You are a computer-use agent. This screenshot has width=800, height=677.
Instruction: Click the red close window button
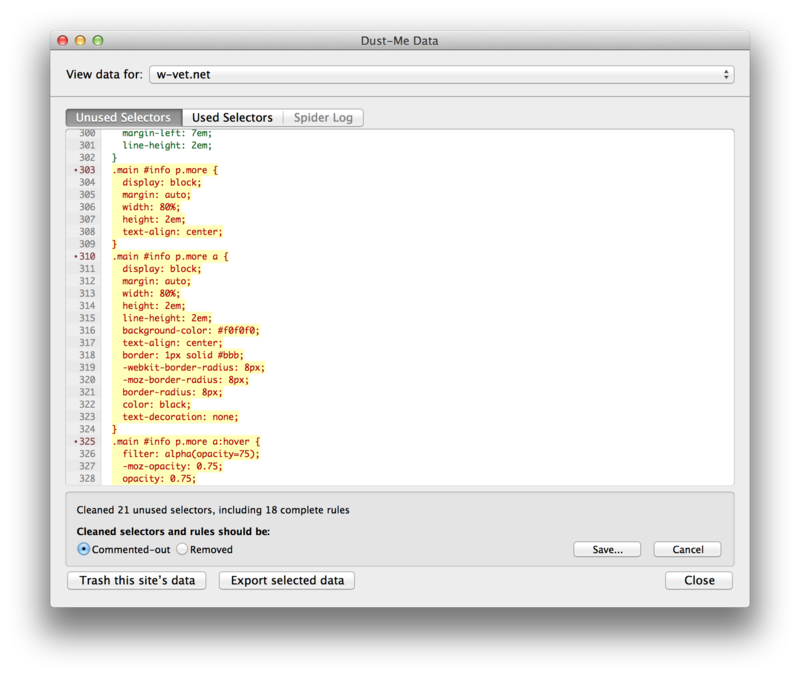tap(63, 40)
